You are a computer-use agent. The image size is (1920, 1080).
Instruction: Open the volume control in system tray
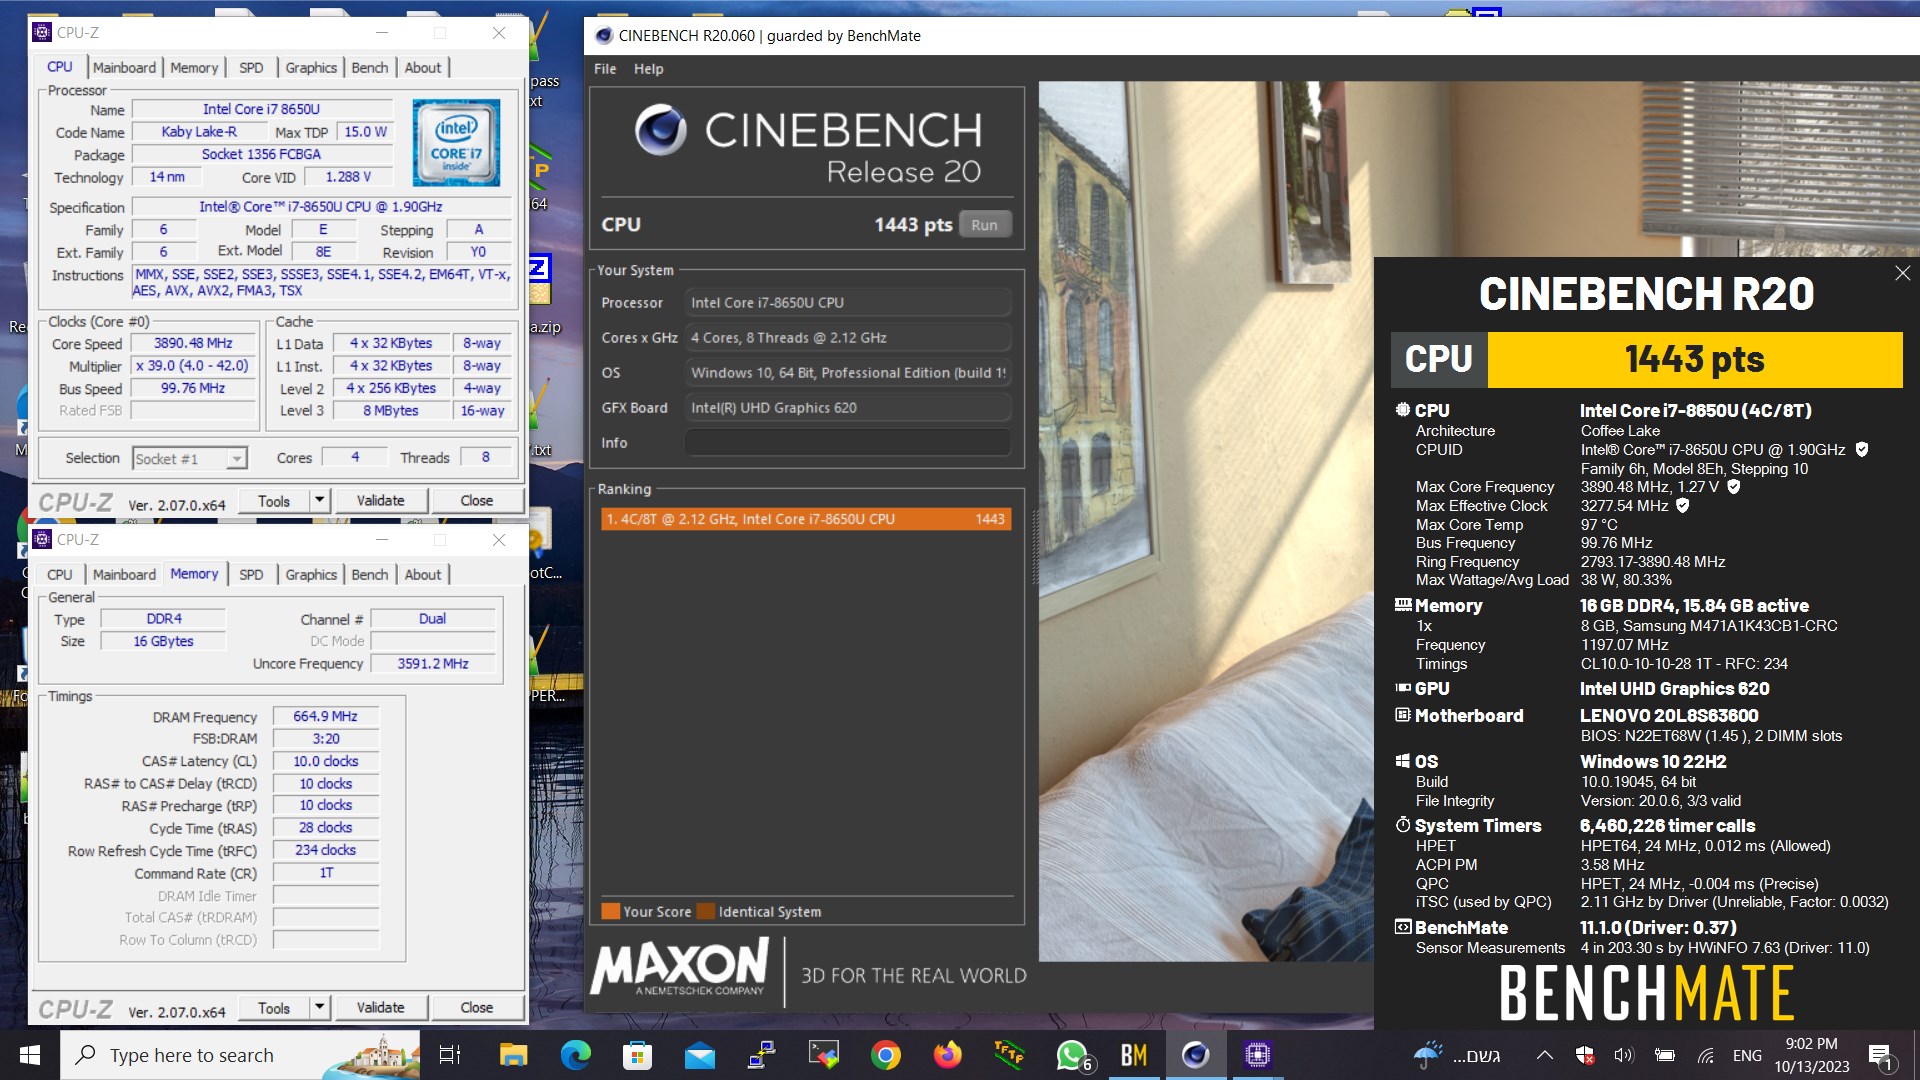coord(1623,1055)
